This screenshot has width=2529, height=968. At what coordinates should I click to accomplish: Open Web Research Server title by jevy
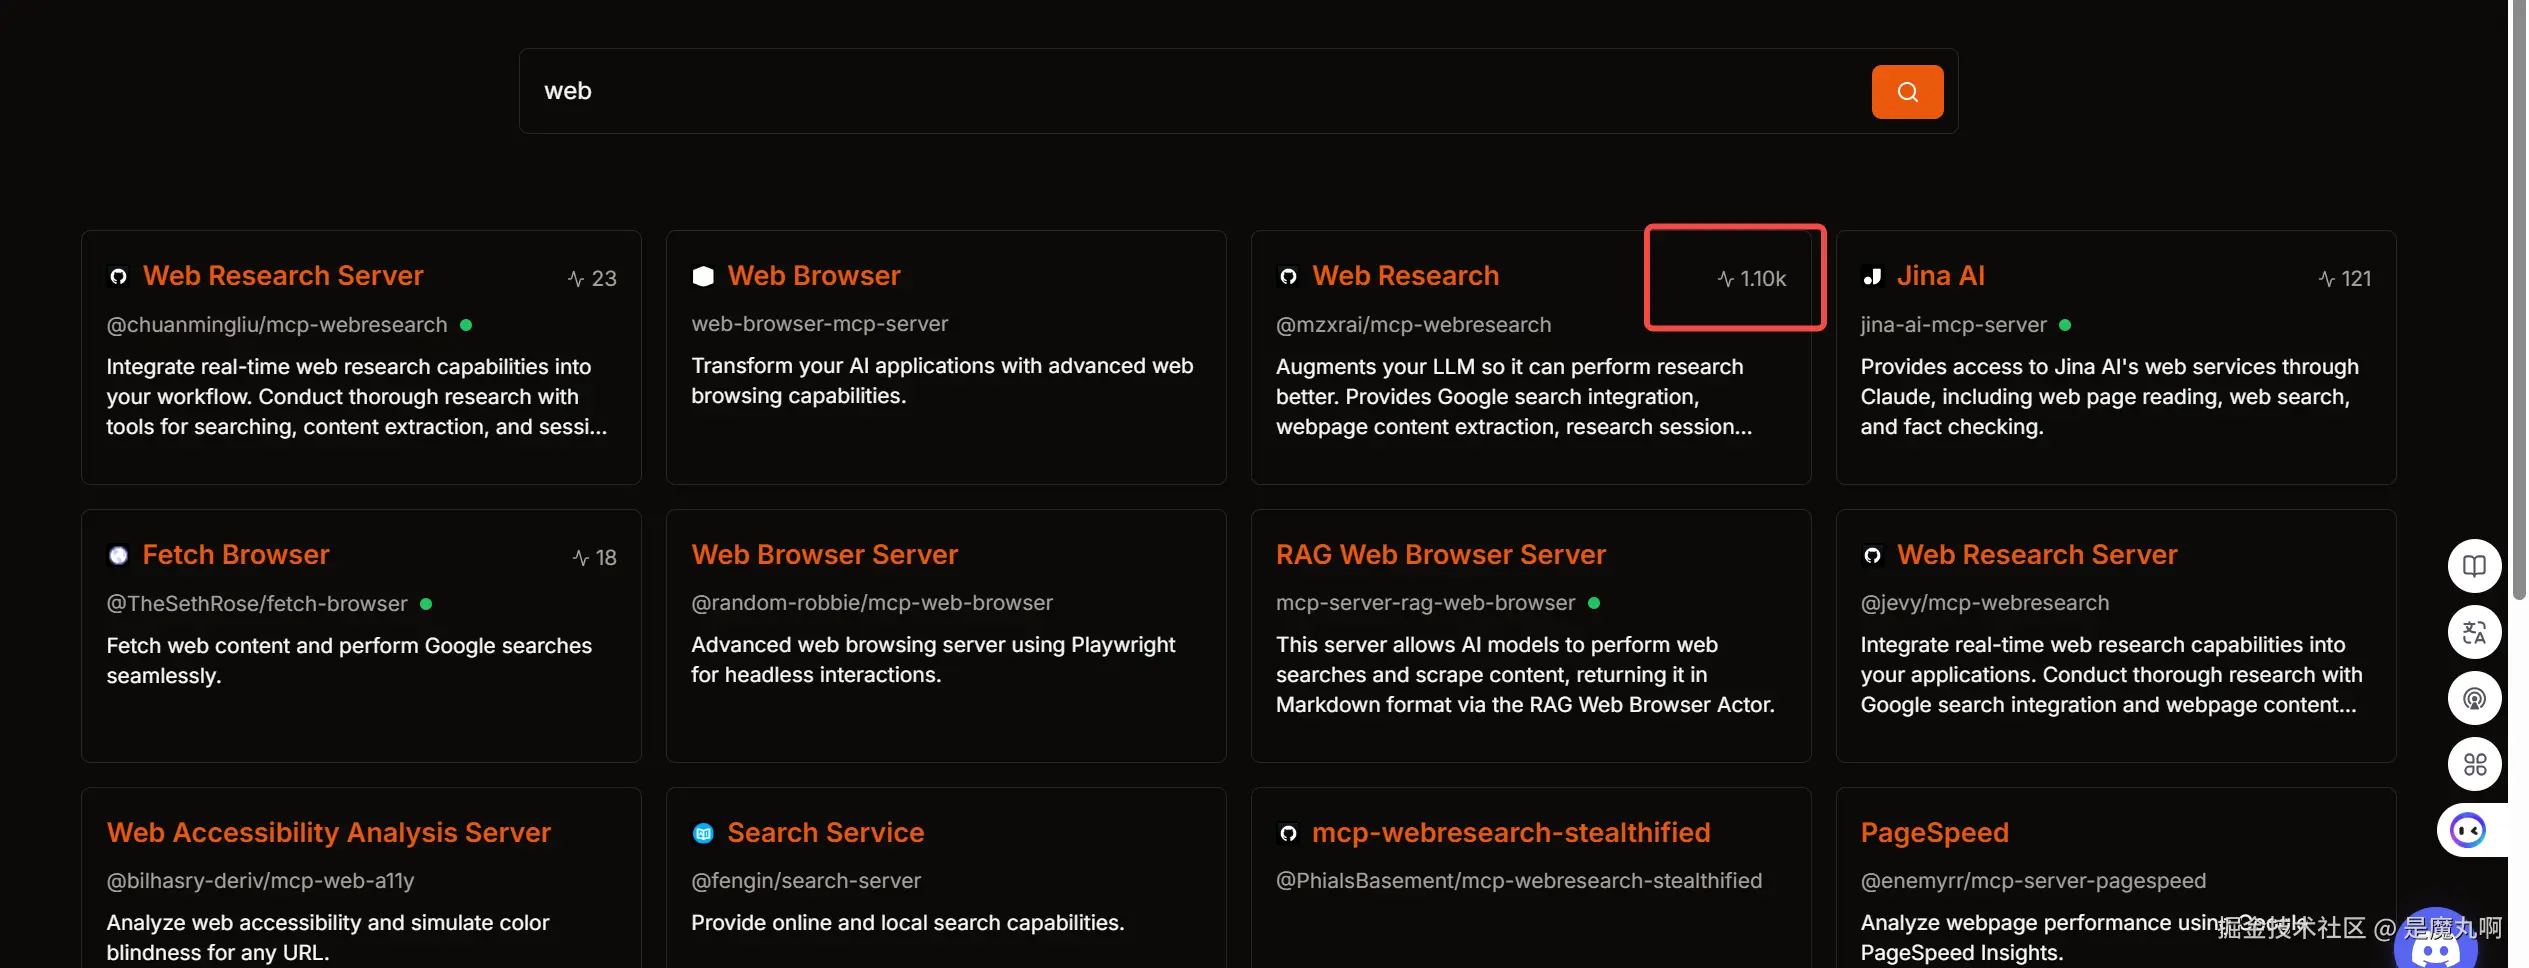[x=2036, y=555]
